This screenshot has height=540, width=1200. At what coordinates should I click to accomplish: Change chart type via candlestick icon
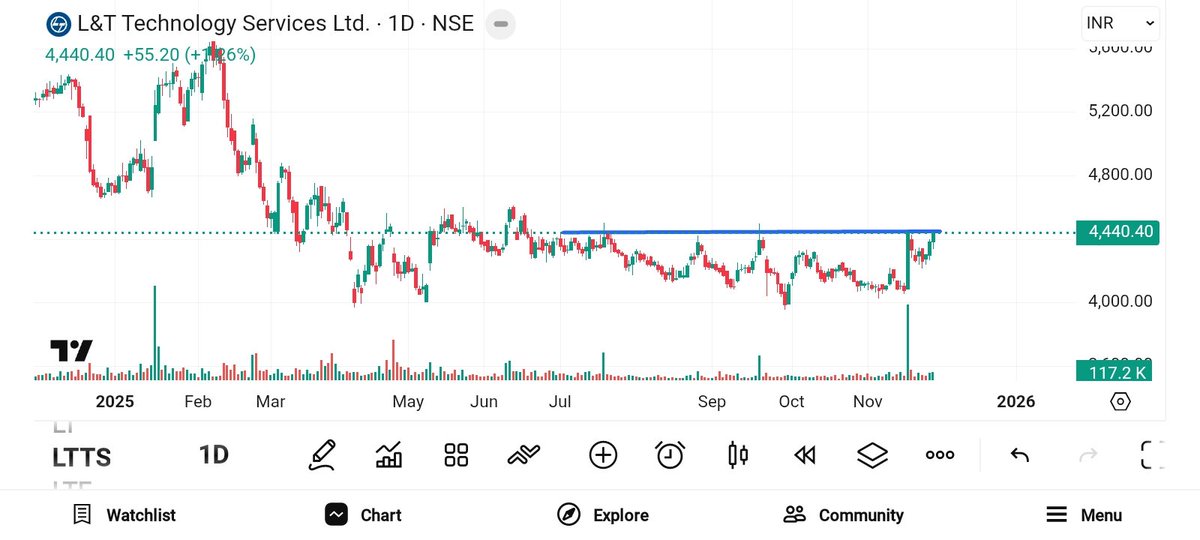coord(739,455)
